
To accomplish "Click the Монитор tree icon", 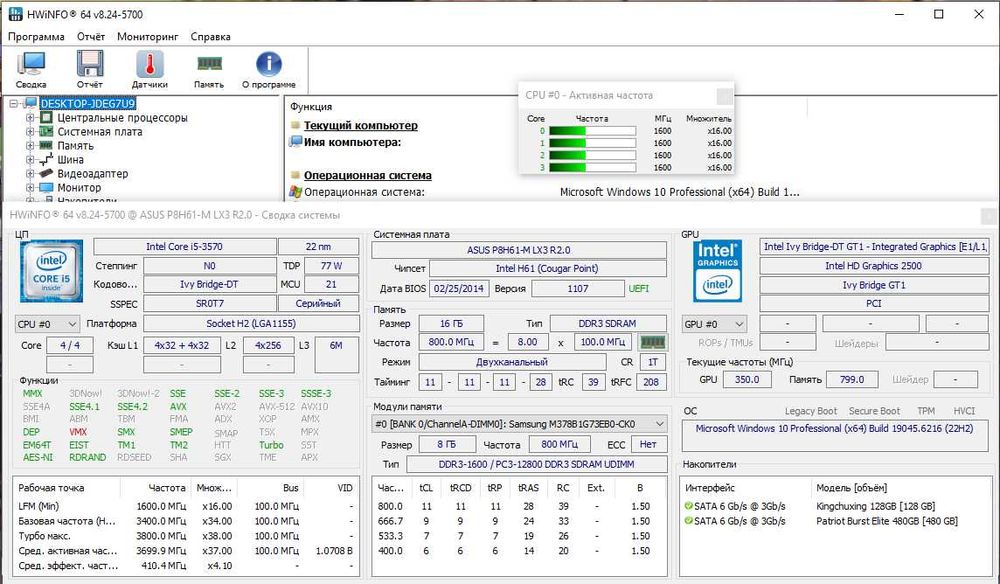I will tap(46, 187).
